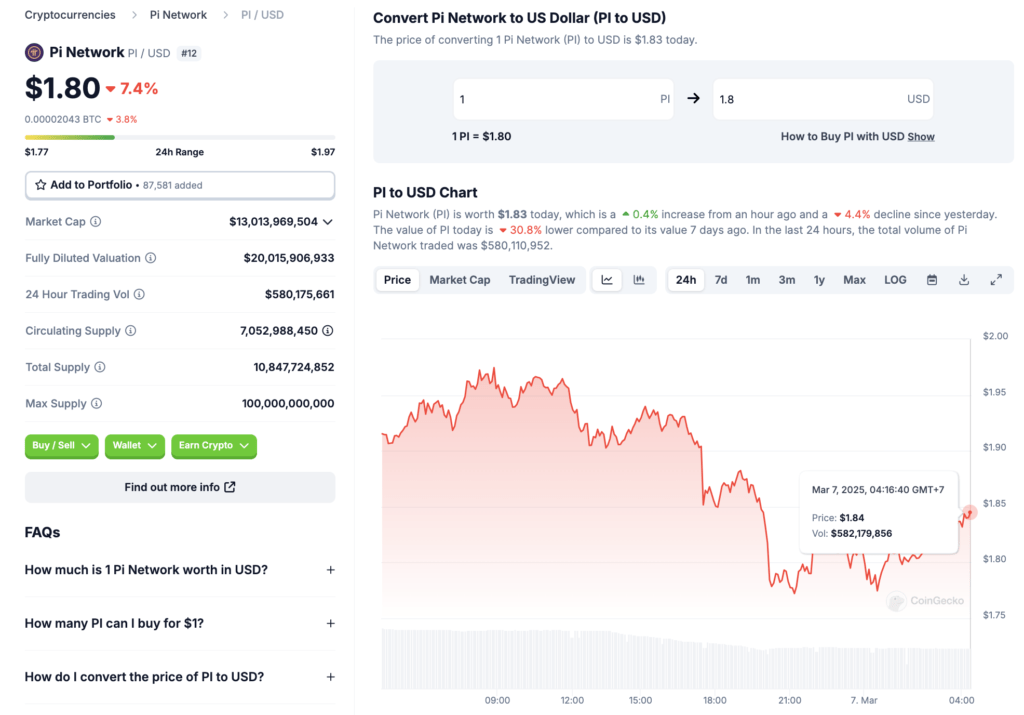Open the Earn Crypto dropdown
Viewport: 1024px width, 715px height.
[x=214, y=445]
